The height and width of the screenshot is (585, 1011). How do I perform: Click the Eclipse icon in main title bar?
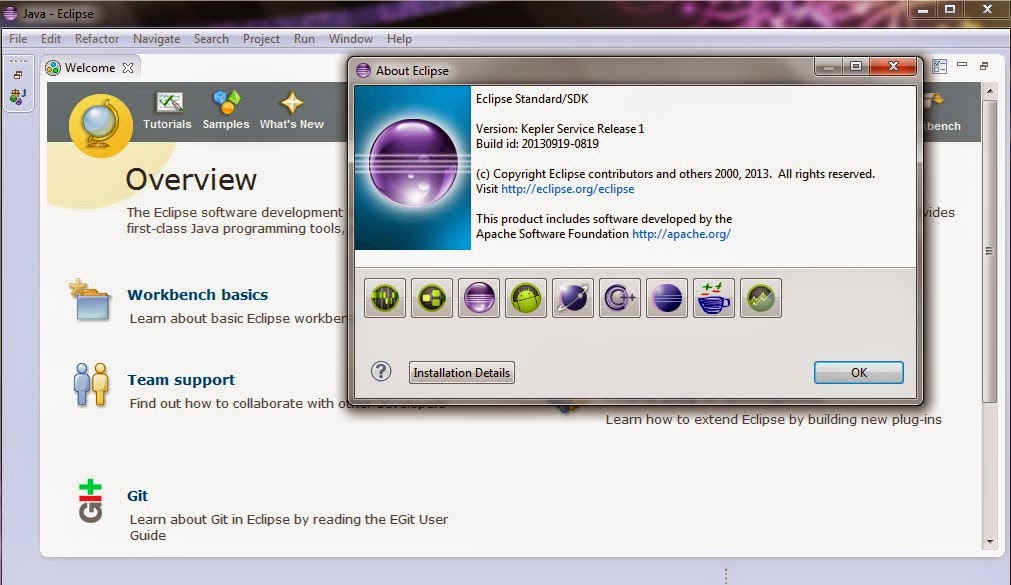(x=11, y=14)
